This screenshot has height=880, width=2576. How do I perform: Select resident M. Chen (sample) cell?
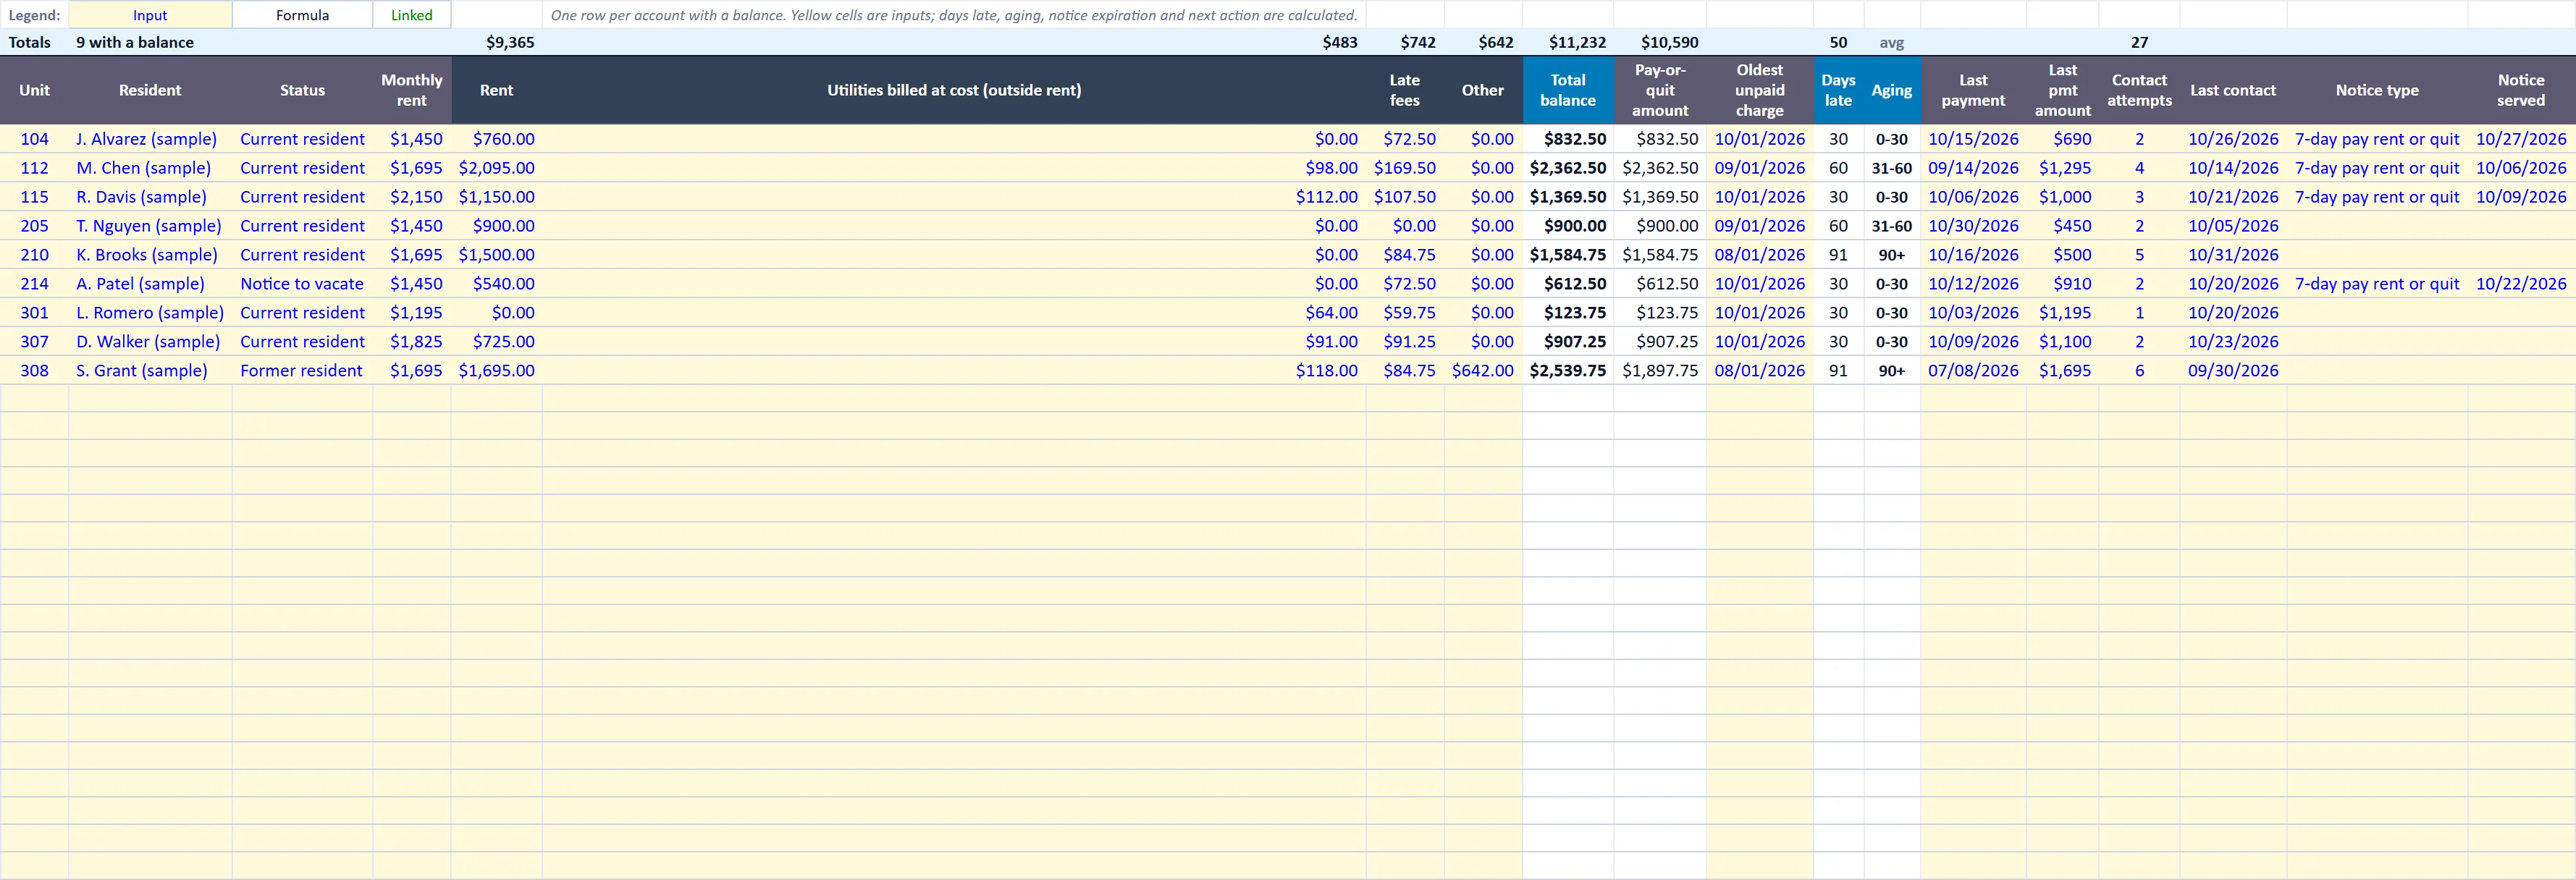coord(150,168)
